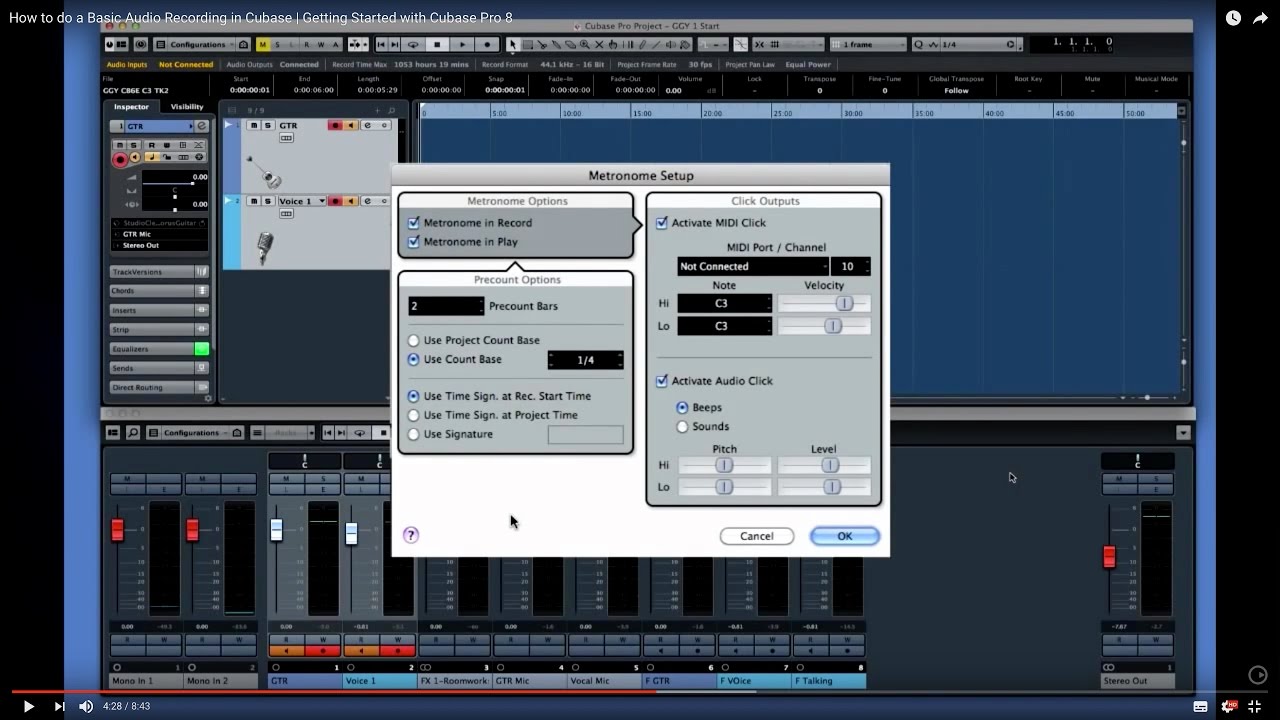Click the play button in the transport bar
The image size is (1280, 720).
461,44
